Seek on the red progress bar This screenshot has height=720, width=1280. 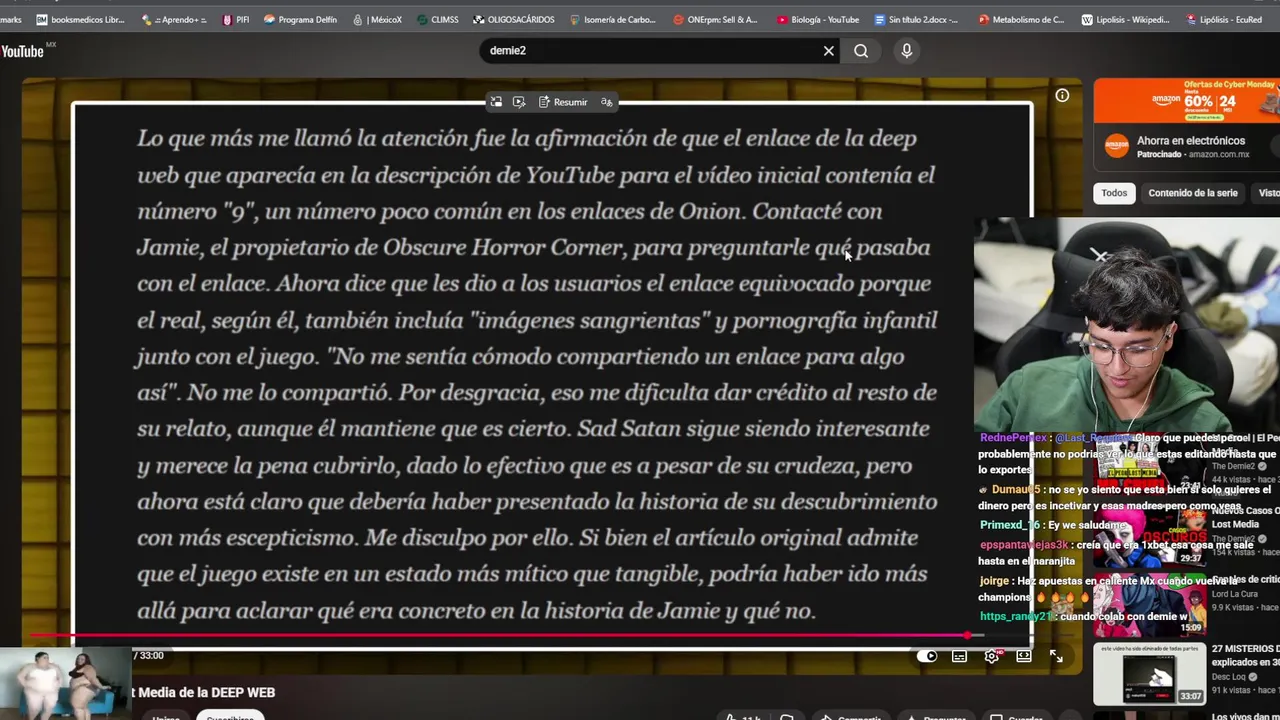coord(500,635)
